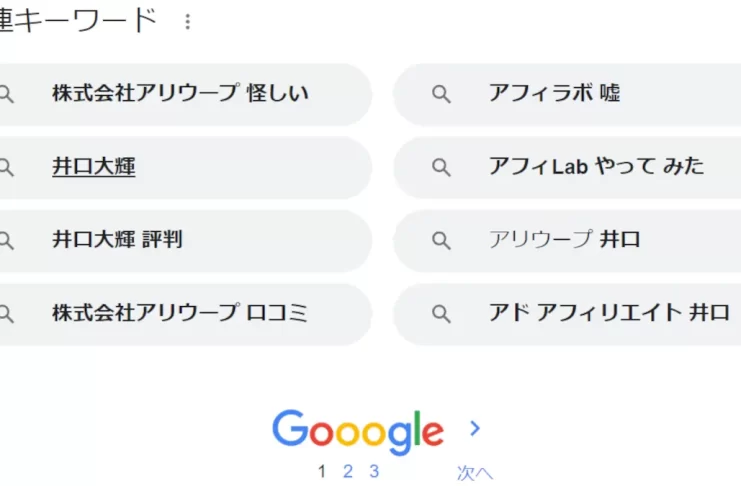Jump to results page 3
Viewport: 741px width, 486px height.
(374, 472)
